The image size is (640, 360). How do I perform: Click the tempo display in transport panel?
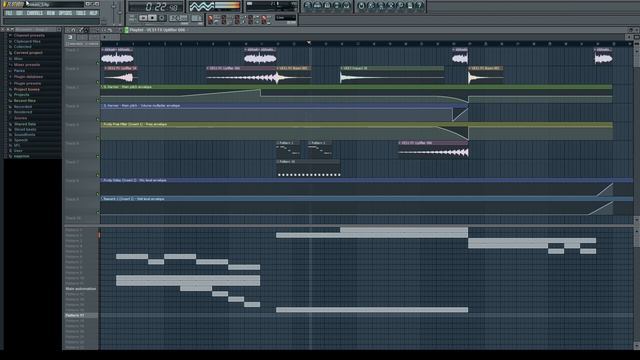pyautogui.click(x=178, y=18)
